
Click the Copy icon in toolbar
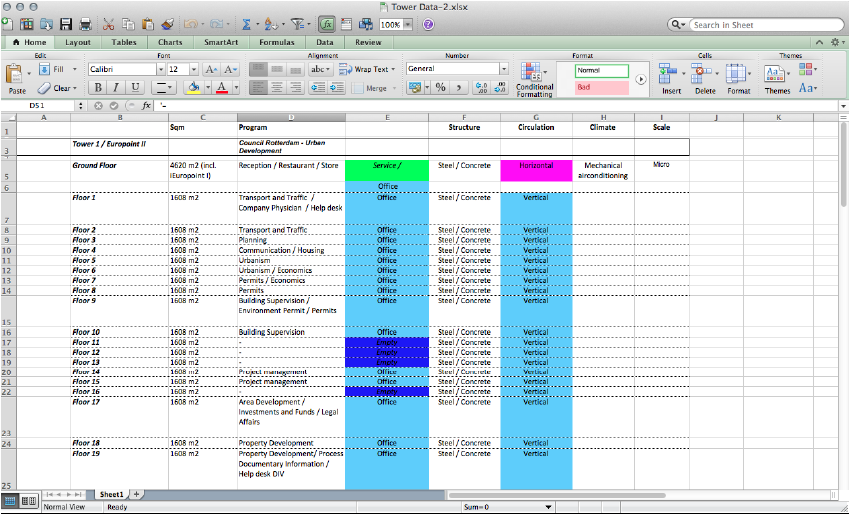coord(128,24)
